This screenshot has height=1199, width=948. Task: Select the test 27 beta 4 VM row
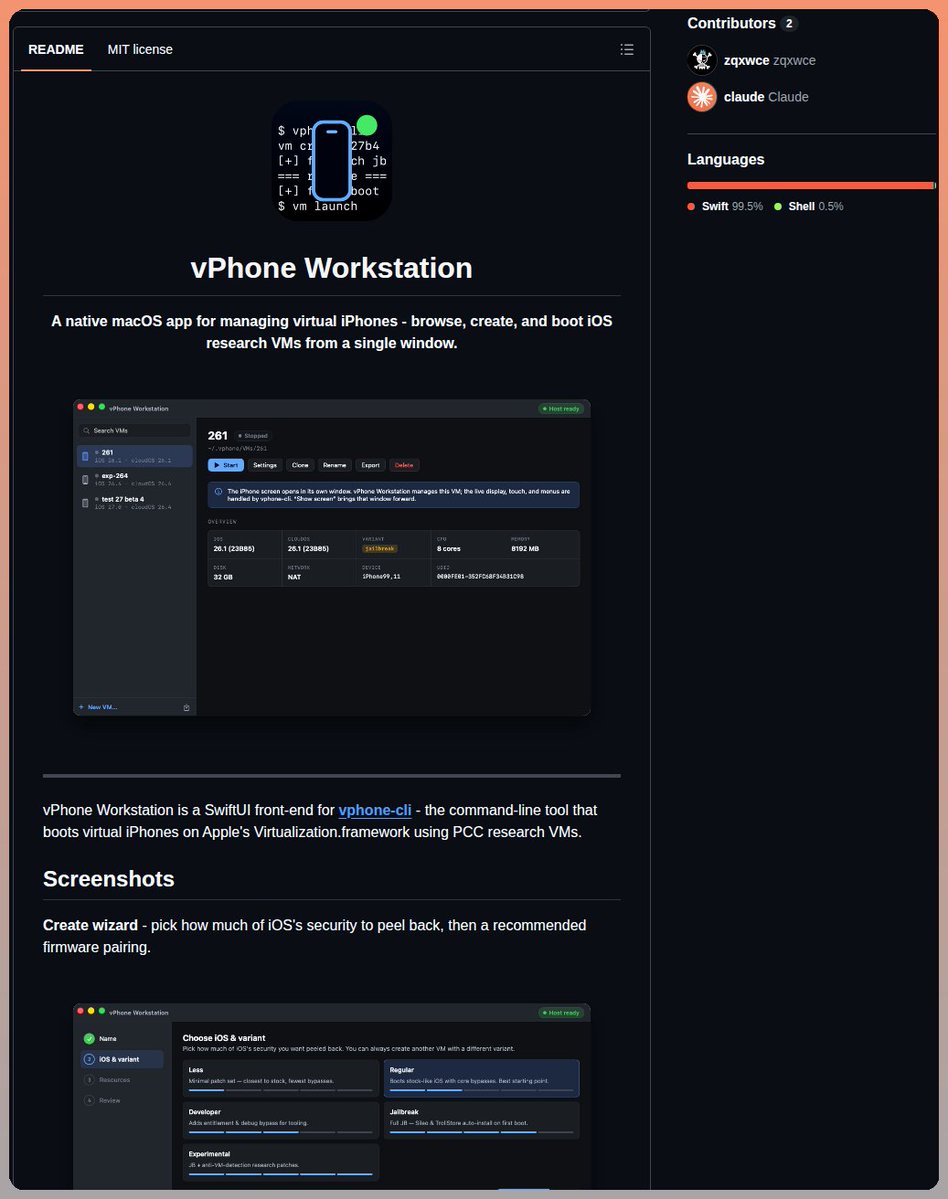135,503
